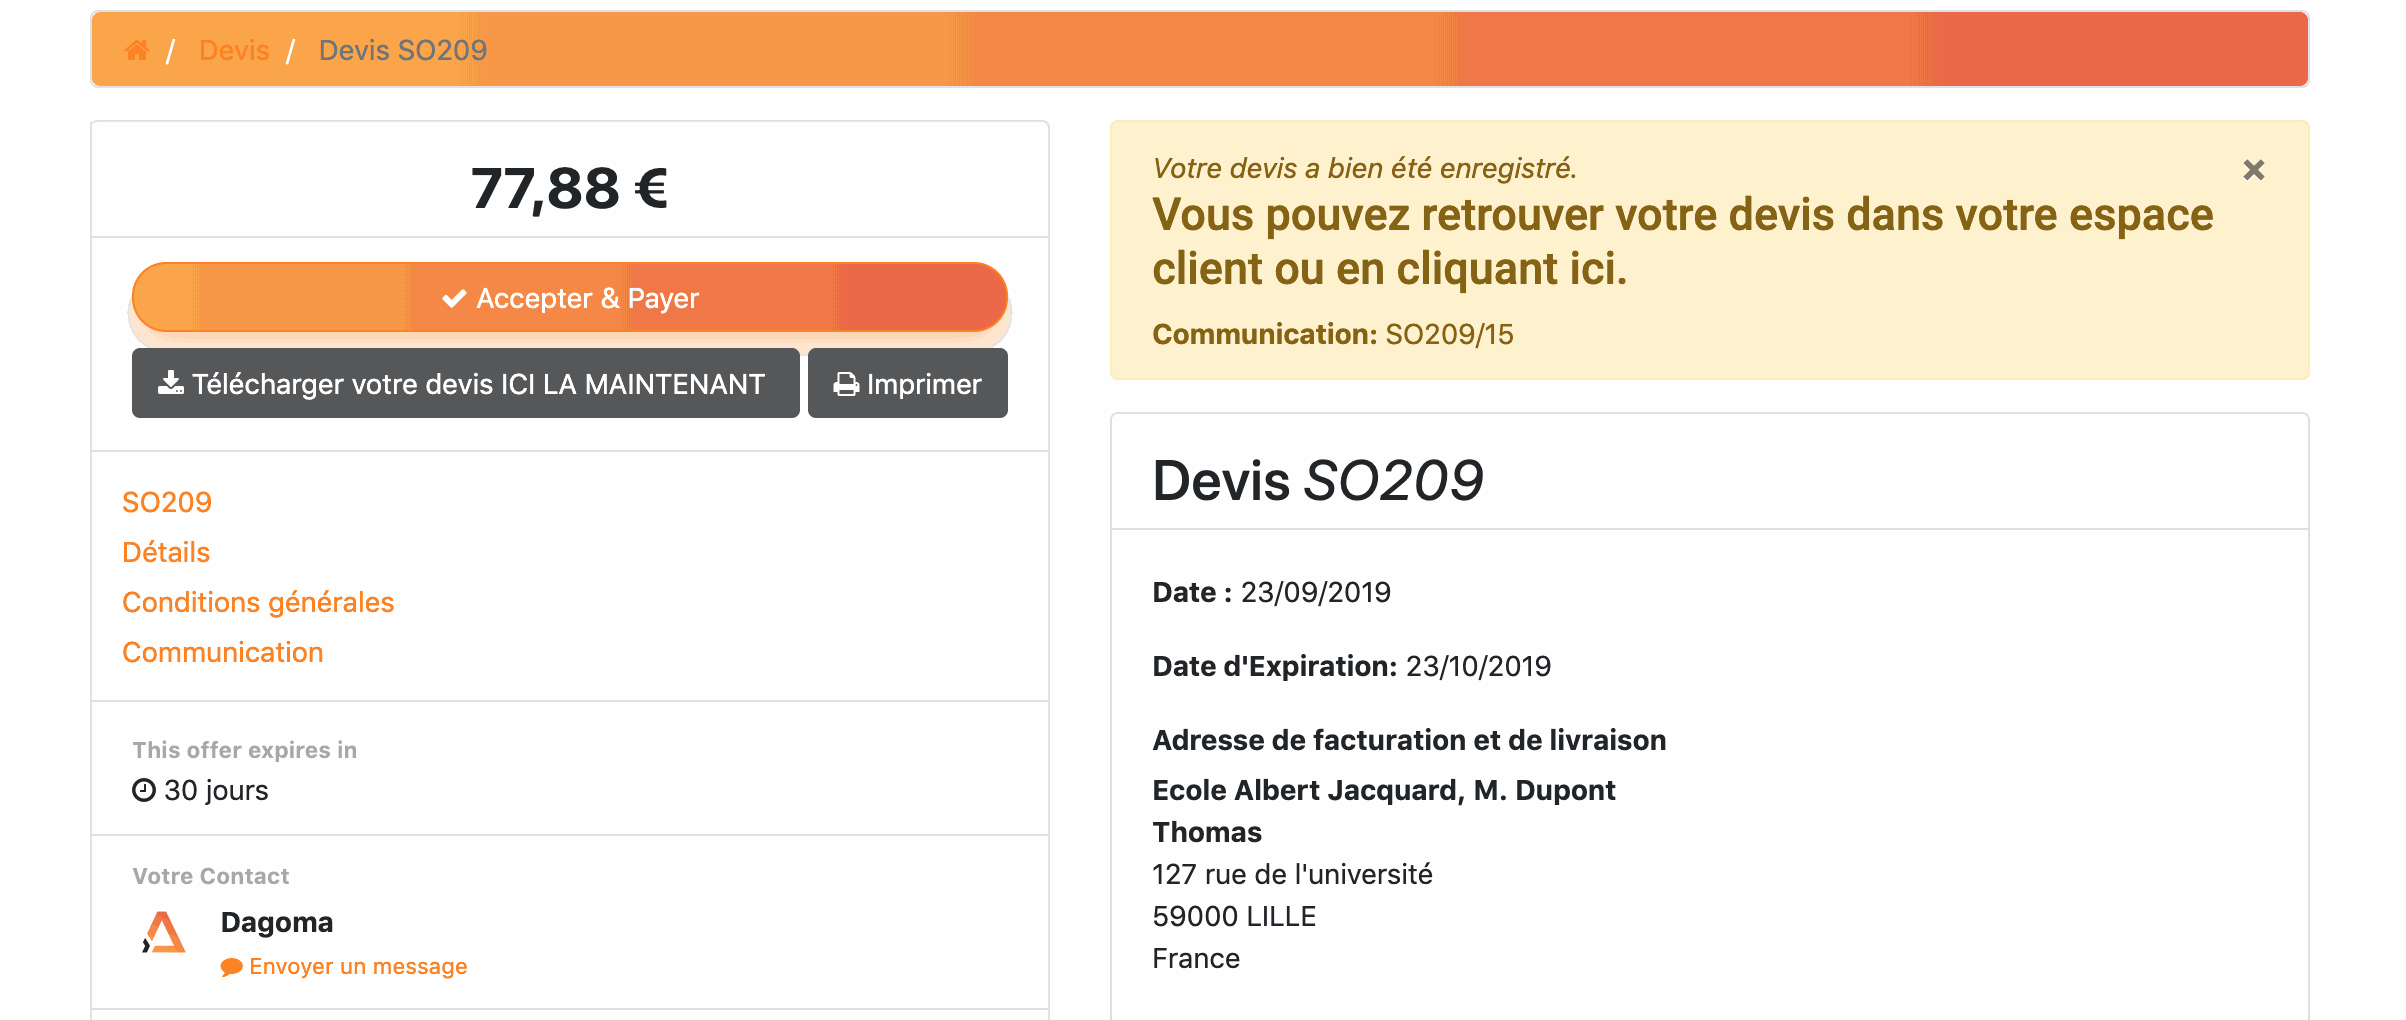Click the home icon in breadcrumb
The width and height of the screenshot is (2406, 1020).
coord(137,50)
